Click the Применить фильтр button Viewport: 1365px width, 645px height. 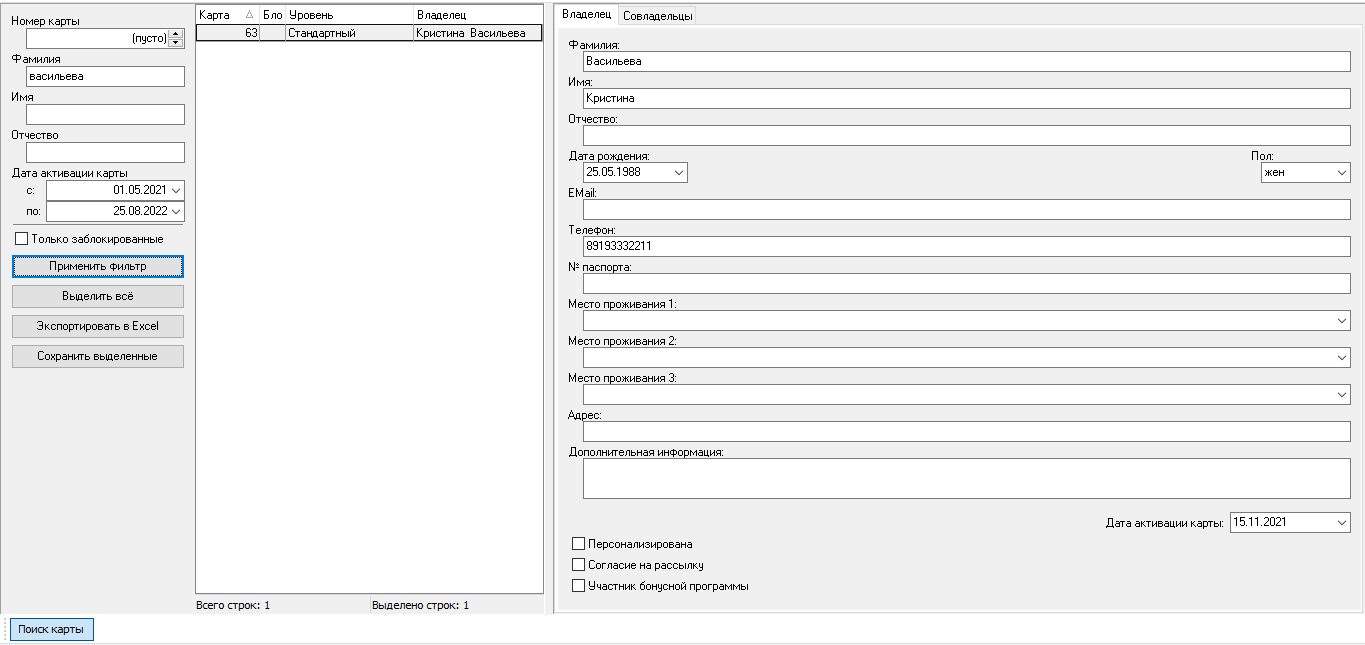98,266
